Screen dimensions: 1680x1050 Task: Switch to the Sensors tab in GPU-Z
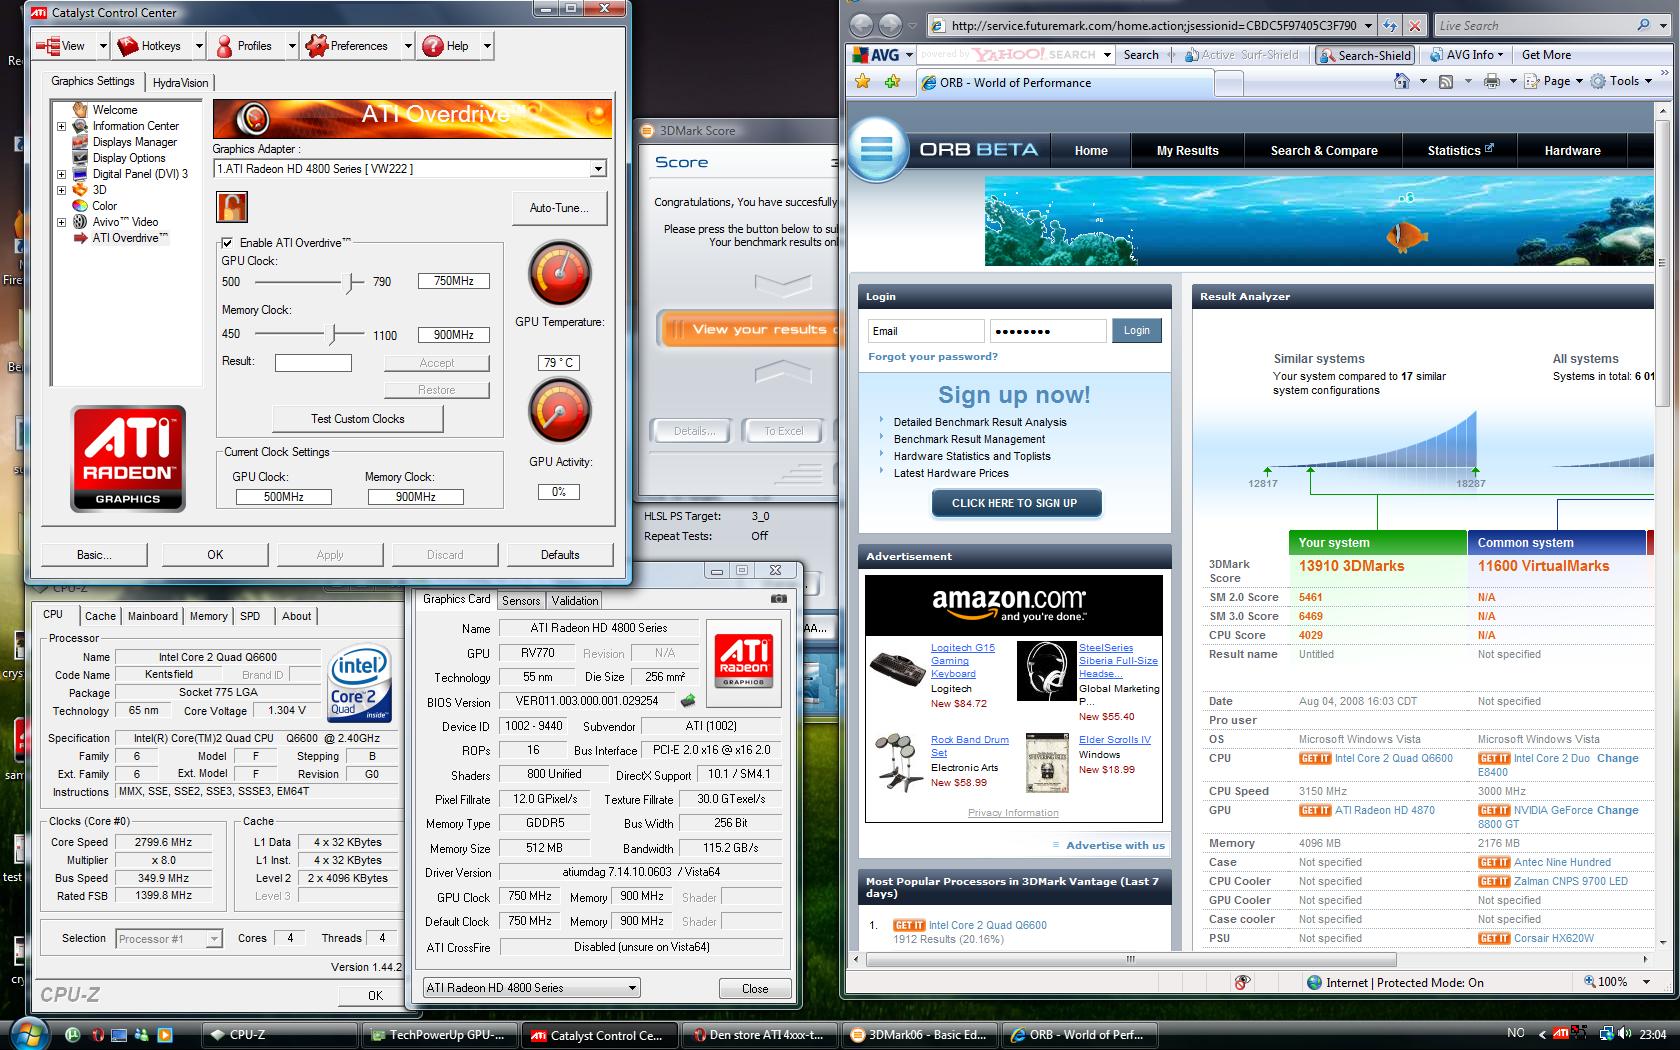click(521, 601)
